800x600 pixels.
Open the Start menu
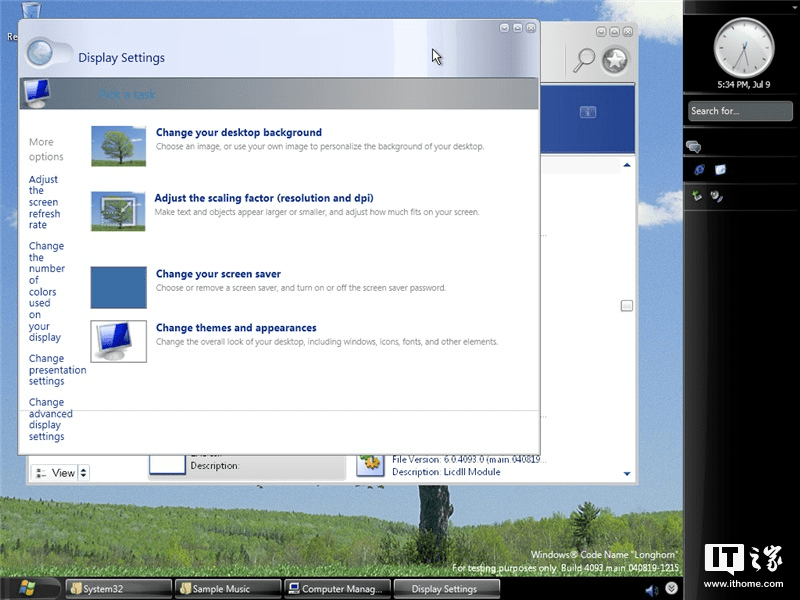(27, 587)
